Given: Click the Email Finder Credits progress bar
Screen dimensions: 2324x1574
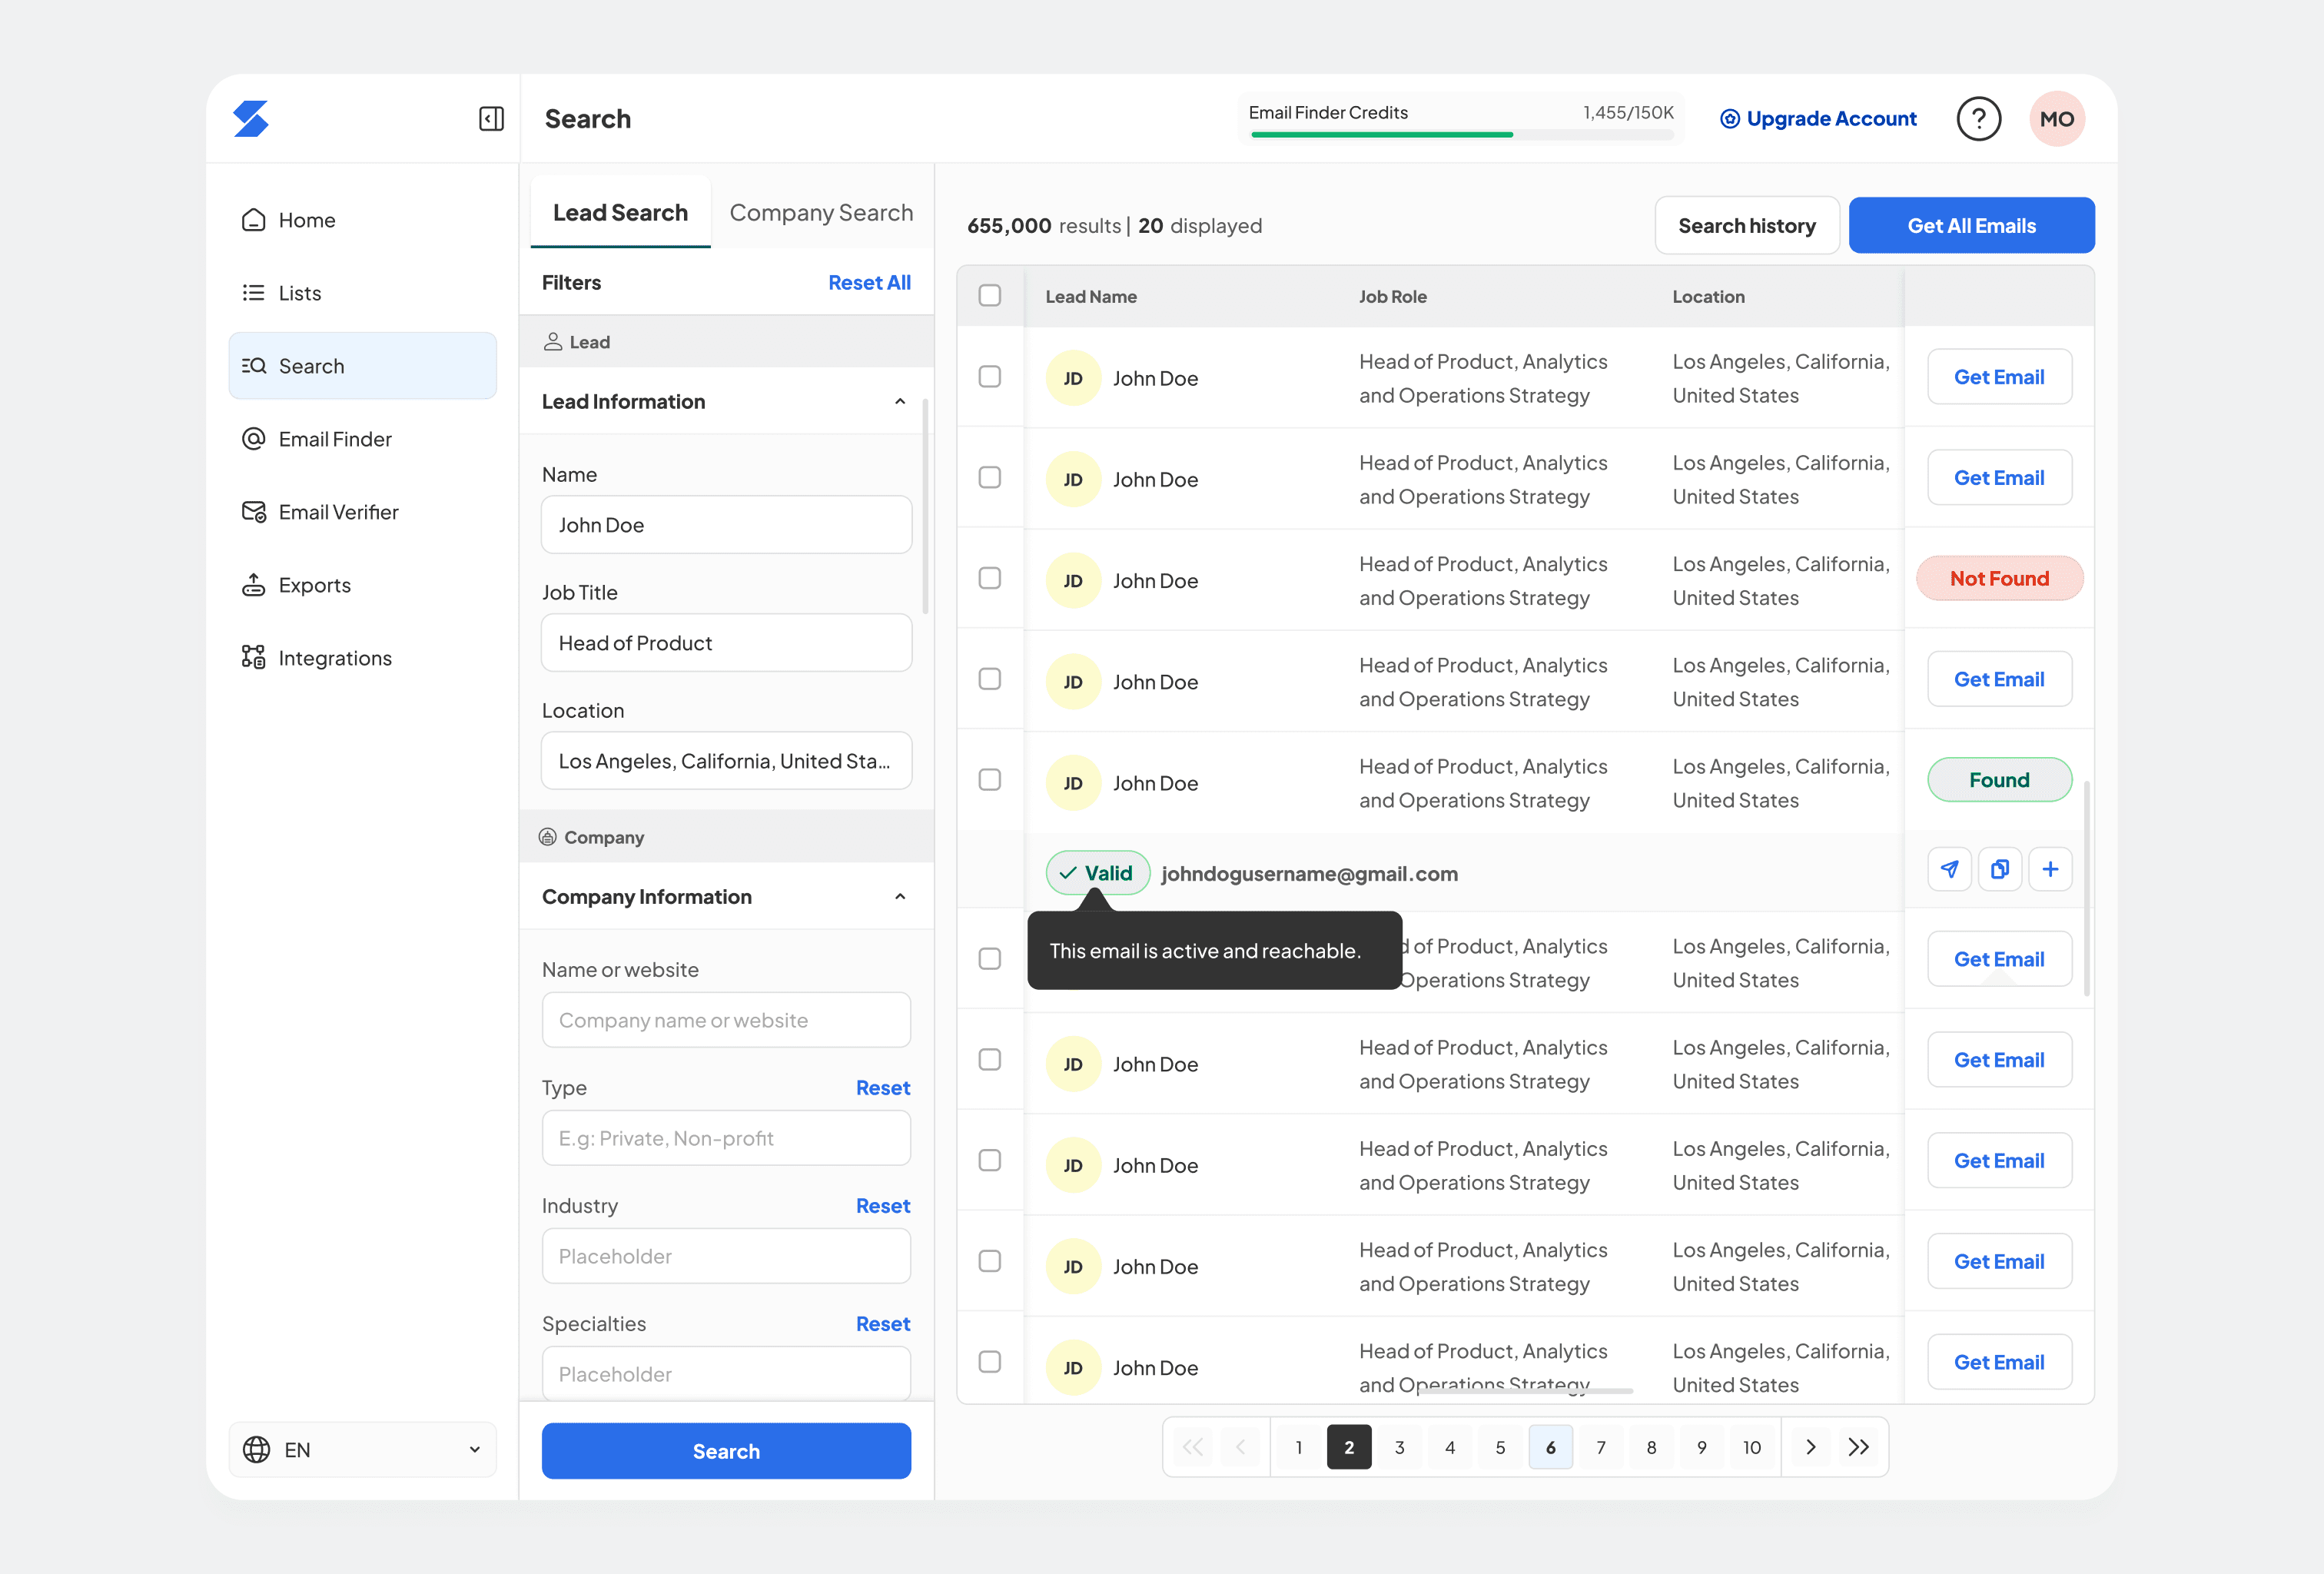Looking at the screenshot, I should pos(1460,134).
